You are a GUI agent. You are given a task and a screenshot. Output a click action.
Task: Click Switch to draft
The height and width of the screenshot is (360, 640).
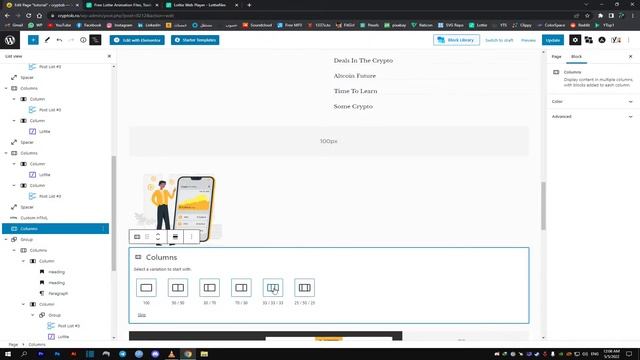coord(499,40)
